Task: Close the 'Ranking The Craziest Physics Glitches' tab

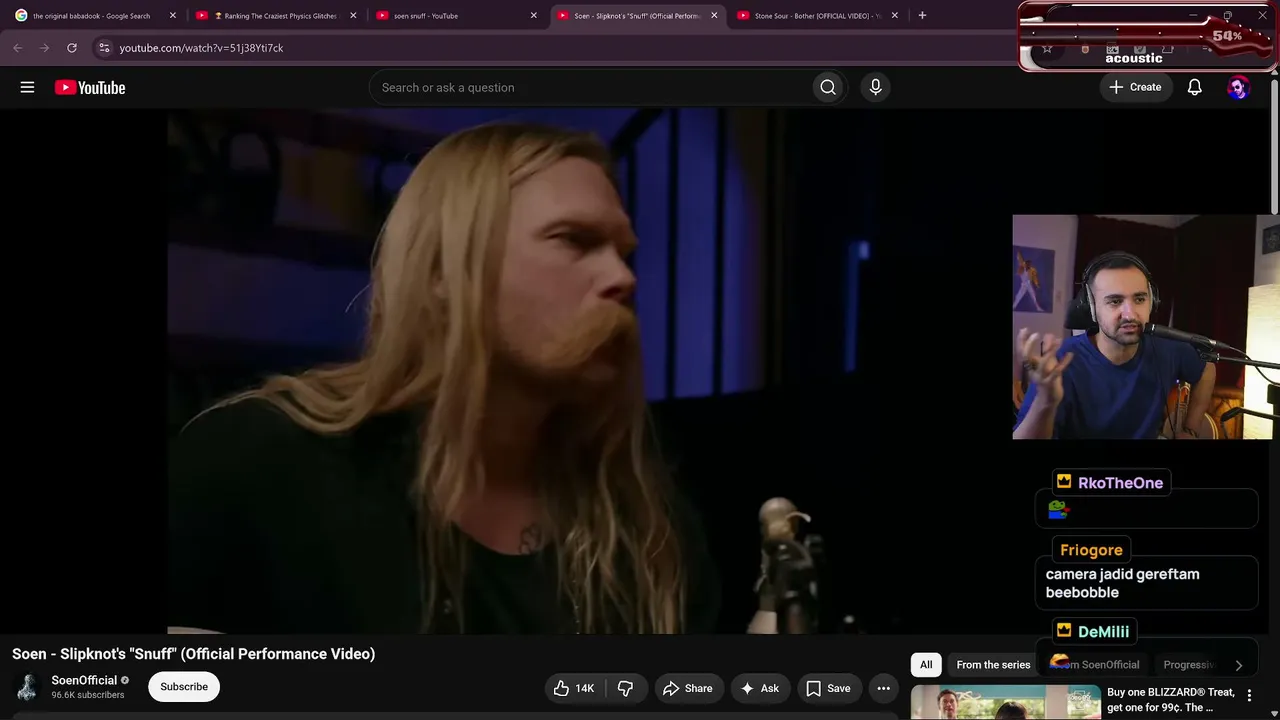Action: pyautogui.click(x=353, y=15)
